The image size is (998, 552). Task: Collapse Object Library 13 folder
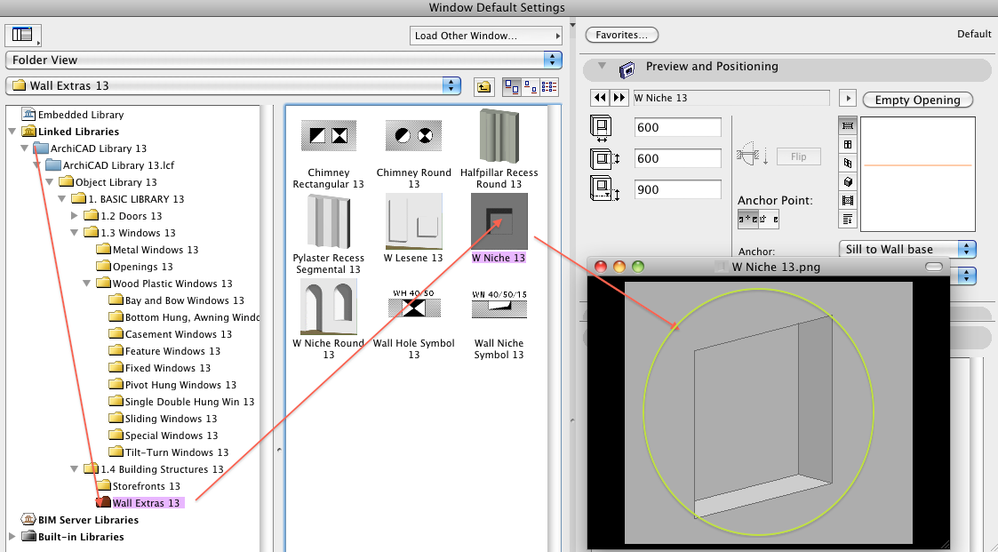point(50,182)
